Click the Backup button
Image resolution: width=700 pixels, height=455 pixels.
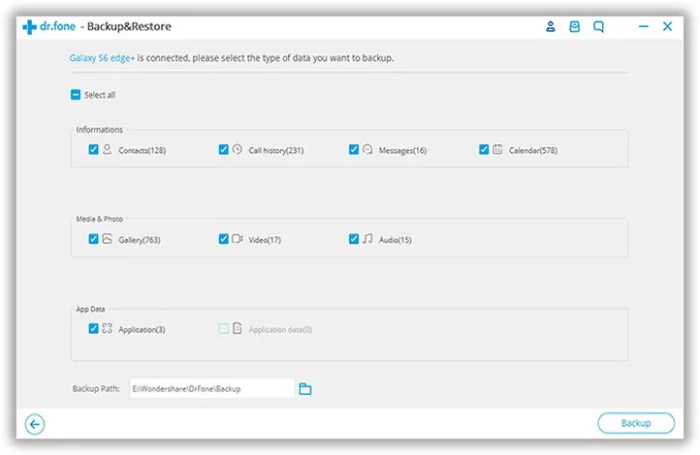tap(636, 423)
